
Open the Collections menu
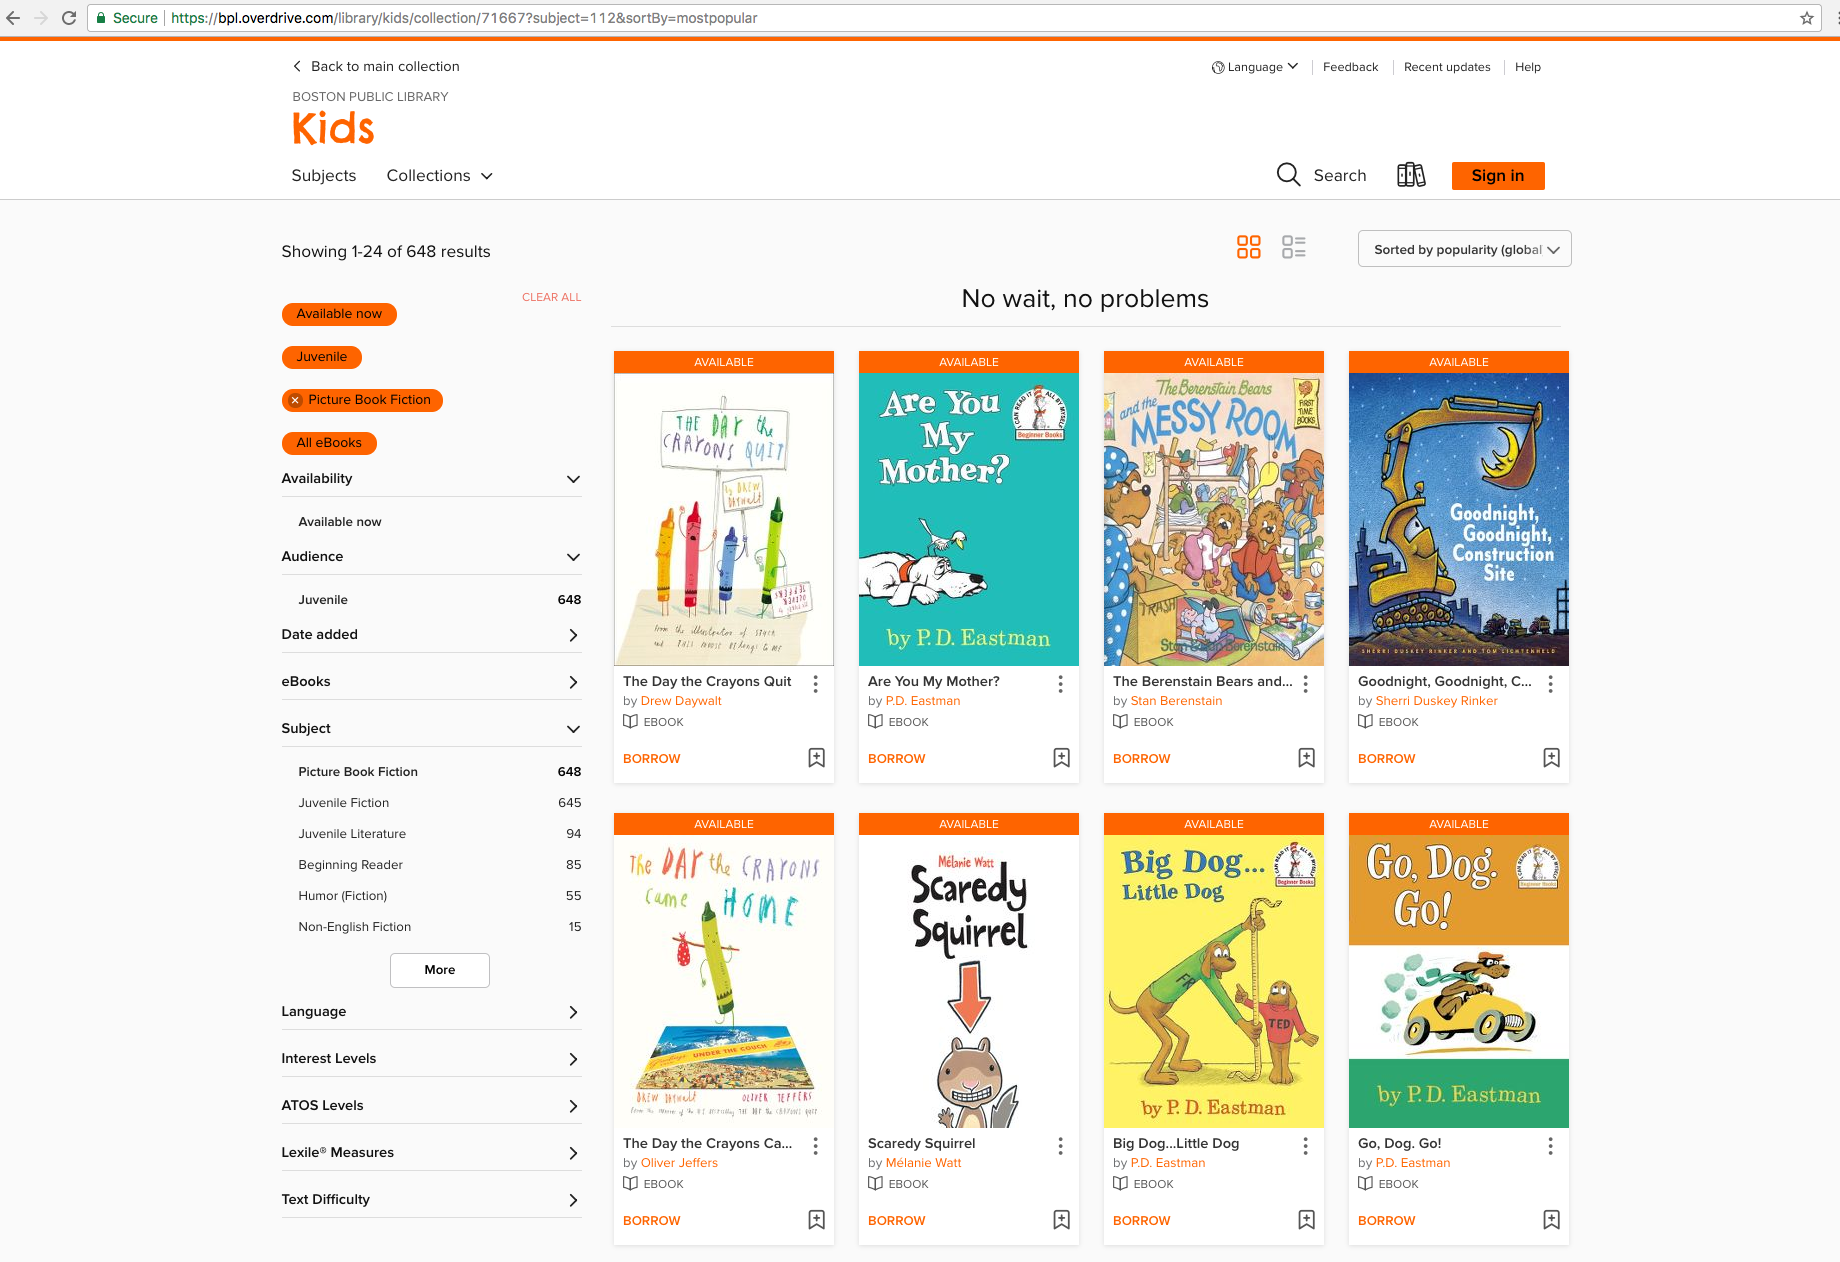point(439,176)
